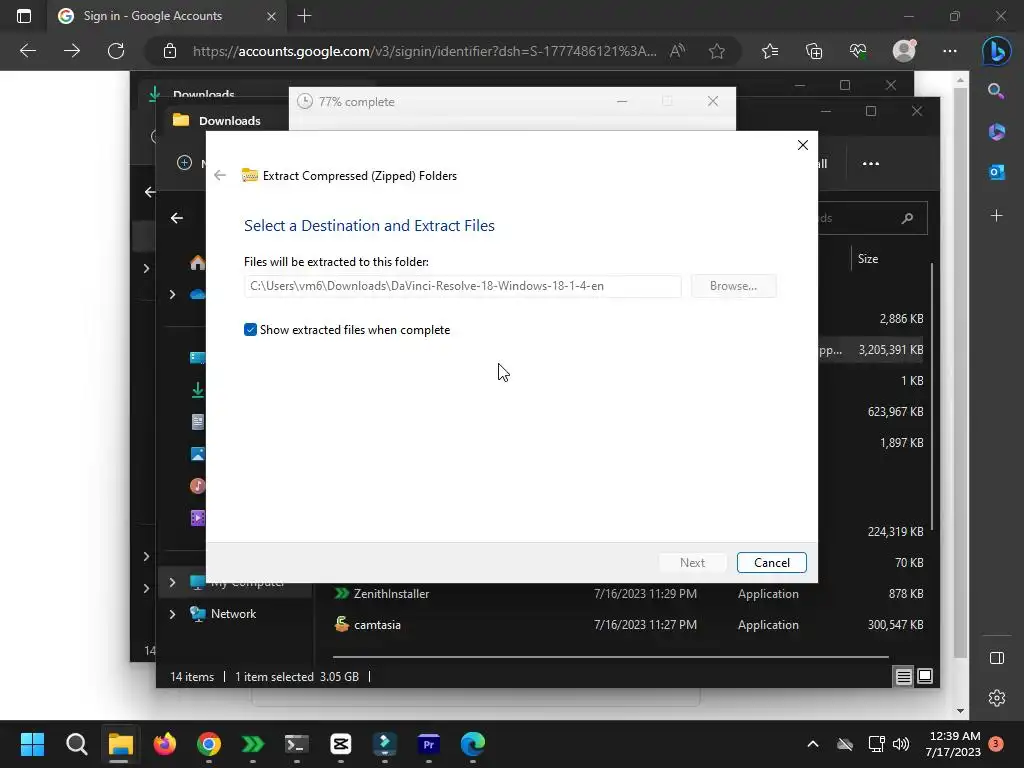Open Premiere Pro from the taskbar
This screenshot has height=768, width=1024.
pos(428,744)
